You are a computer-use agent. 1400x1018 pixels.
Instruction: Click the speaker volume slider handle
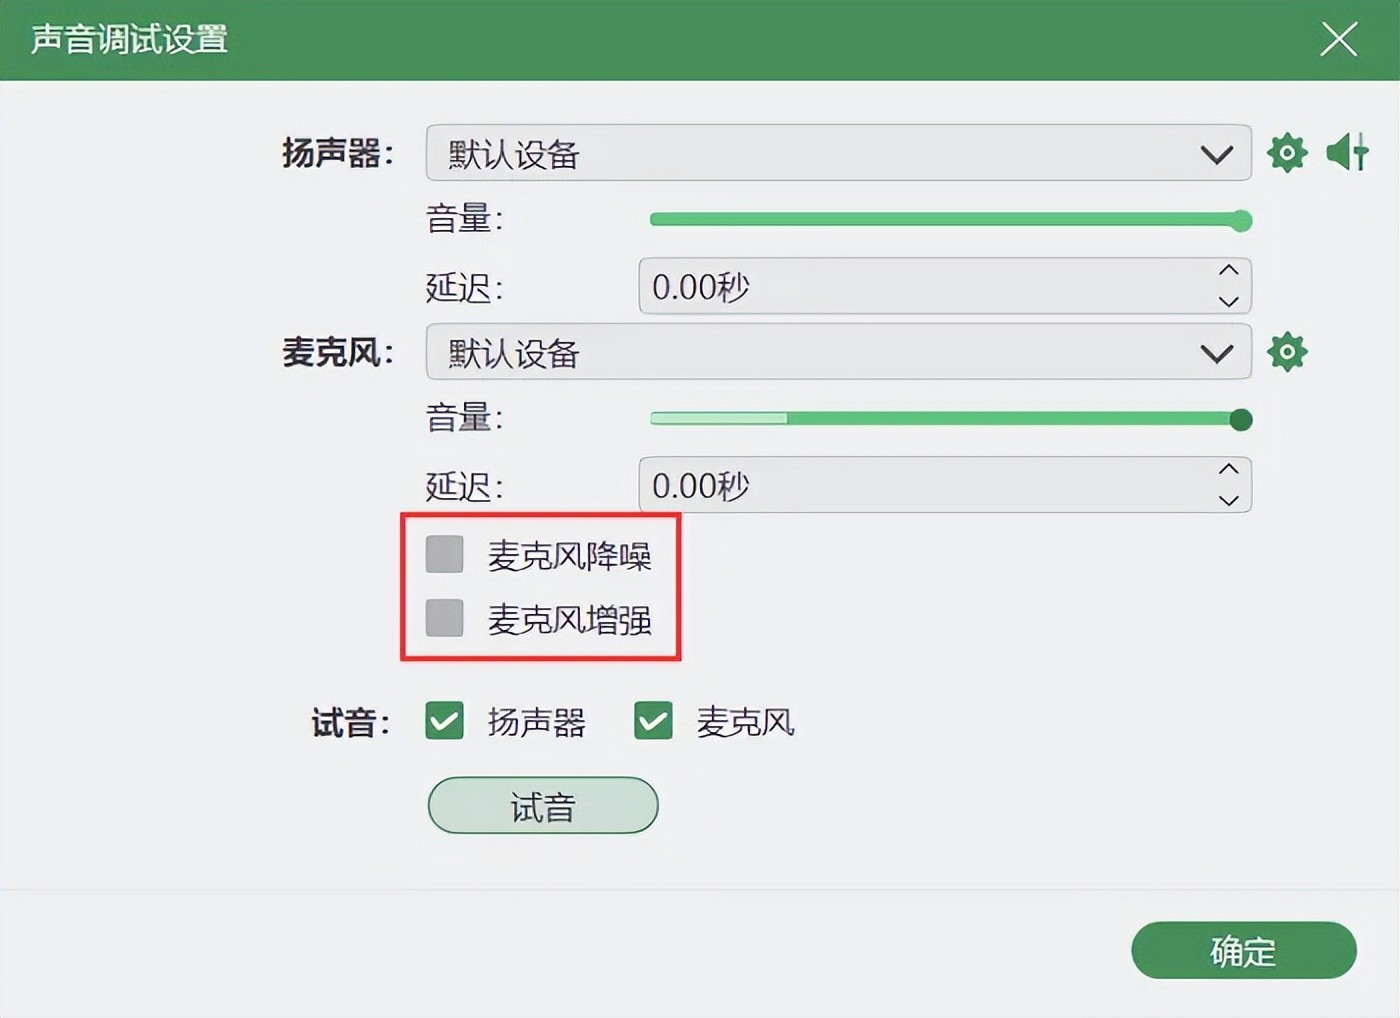click(1241, 221)
